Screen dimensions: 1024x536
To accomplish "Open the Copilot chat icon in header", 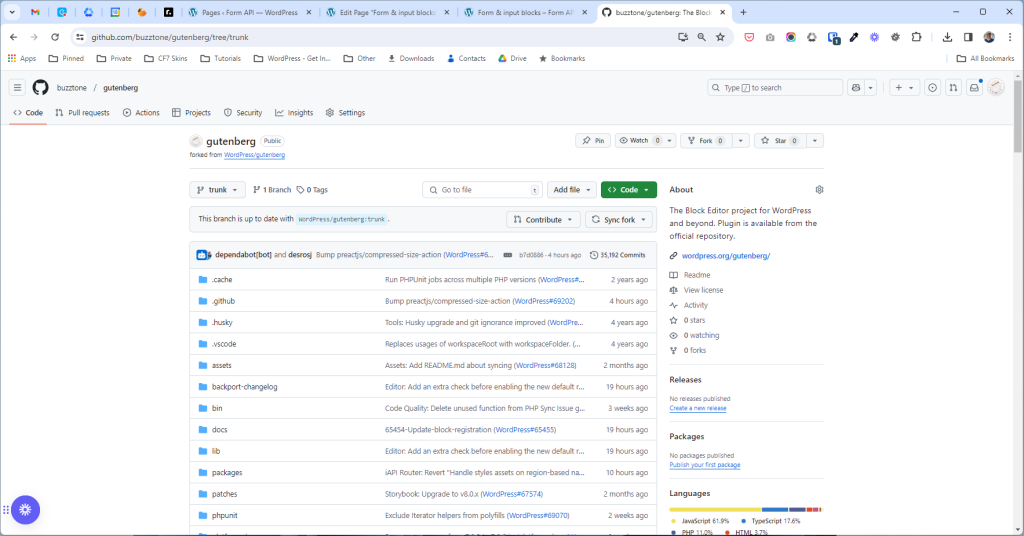I will click(x=855, y=88).
